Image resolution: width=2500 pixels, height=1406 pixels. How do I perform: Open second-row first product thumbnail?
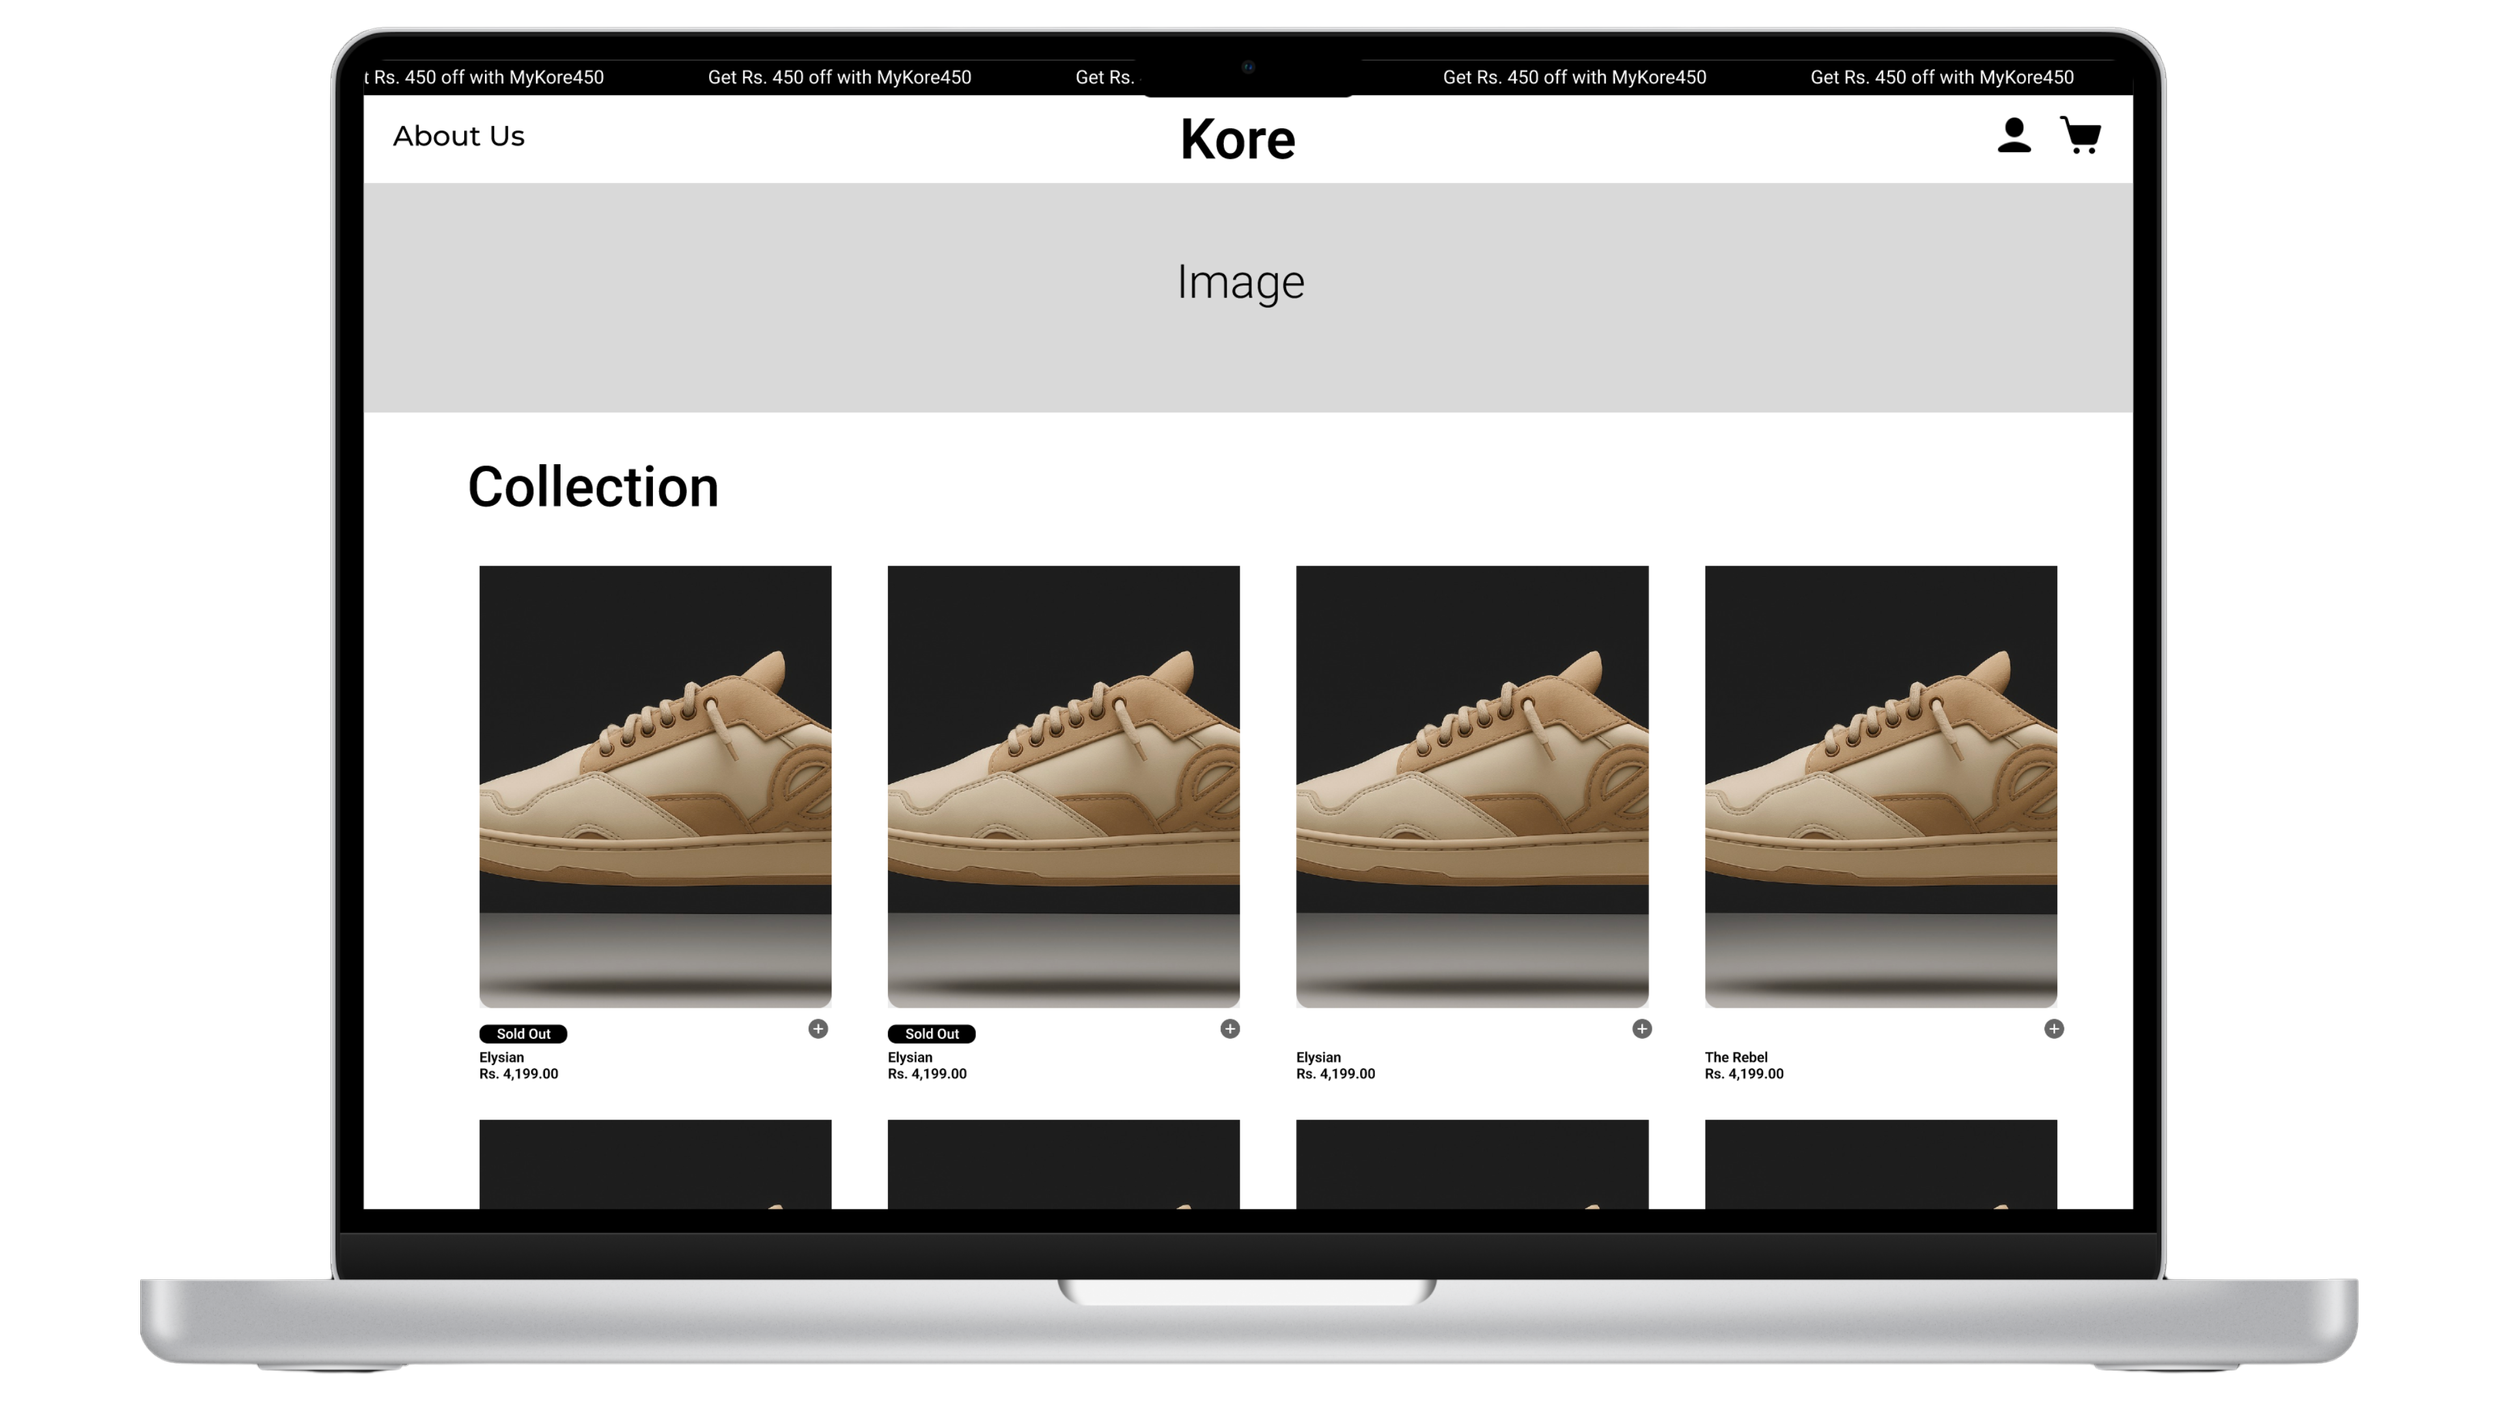point(655,1163)
